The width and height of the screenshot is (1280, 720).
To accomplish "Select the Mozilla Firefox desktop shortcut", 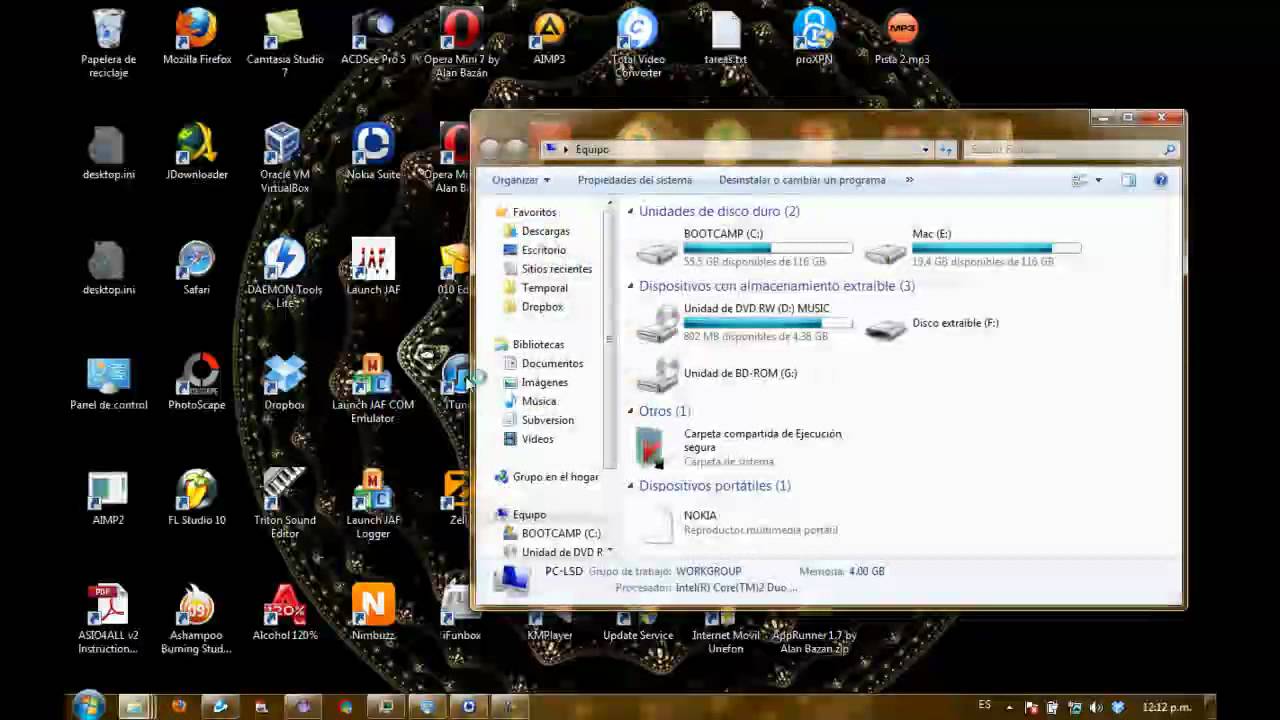I will point(197,38).
